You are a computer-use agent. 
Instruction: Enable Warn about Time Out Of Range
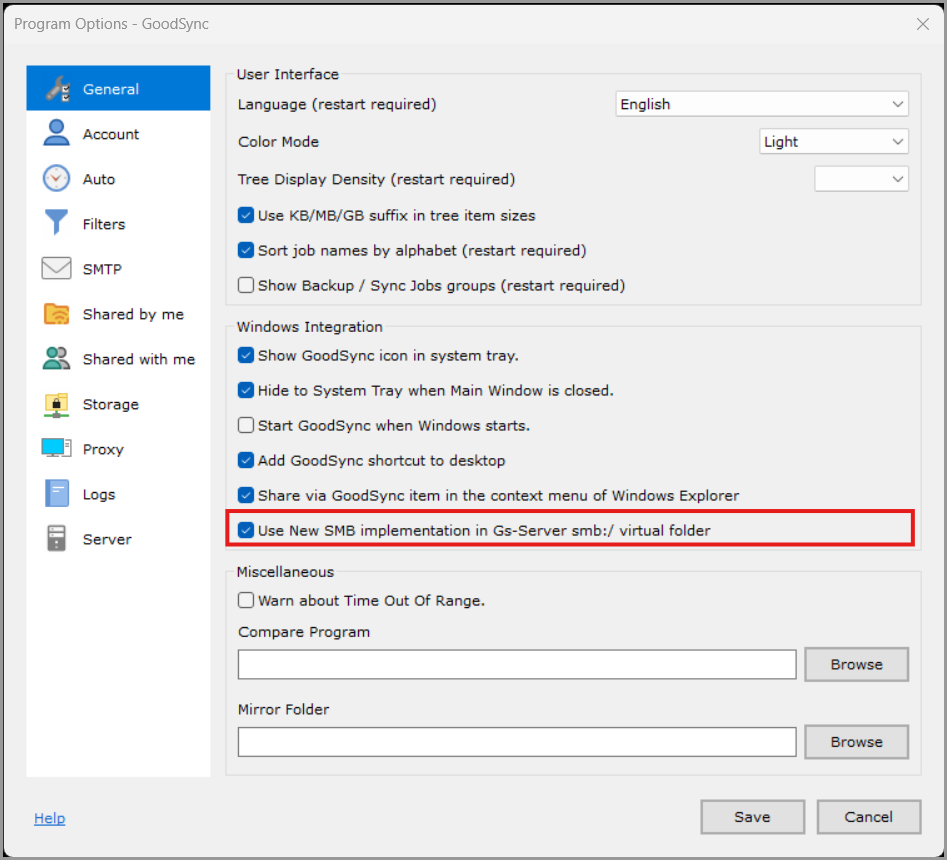click(x=246, y=600)
